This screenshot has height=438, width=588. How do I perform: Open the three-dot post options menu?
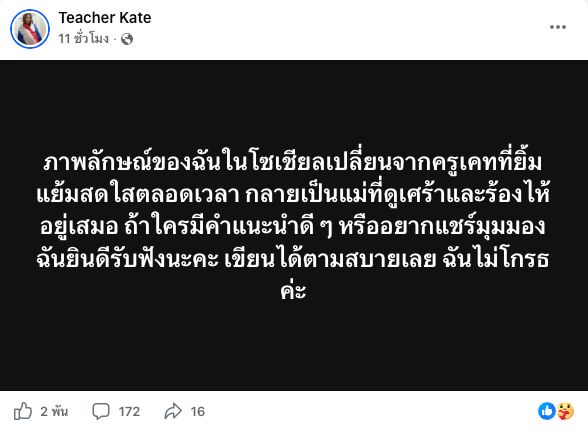558,27
